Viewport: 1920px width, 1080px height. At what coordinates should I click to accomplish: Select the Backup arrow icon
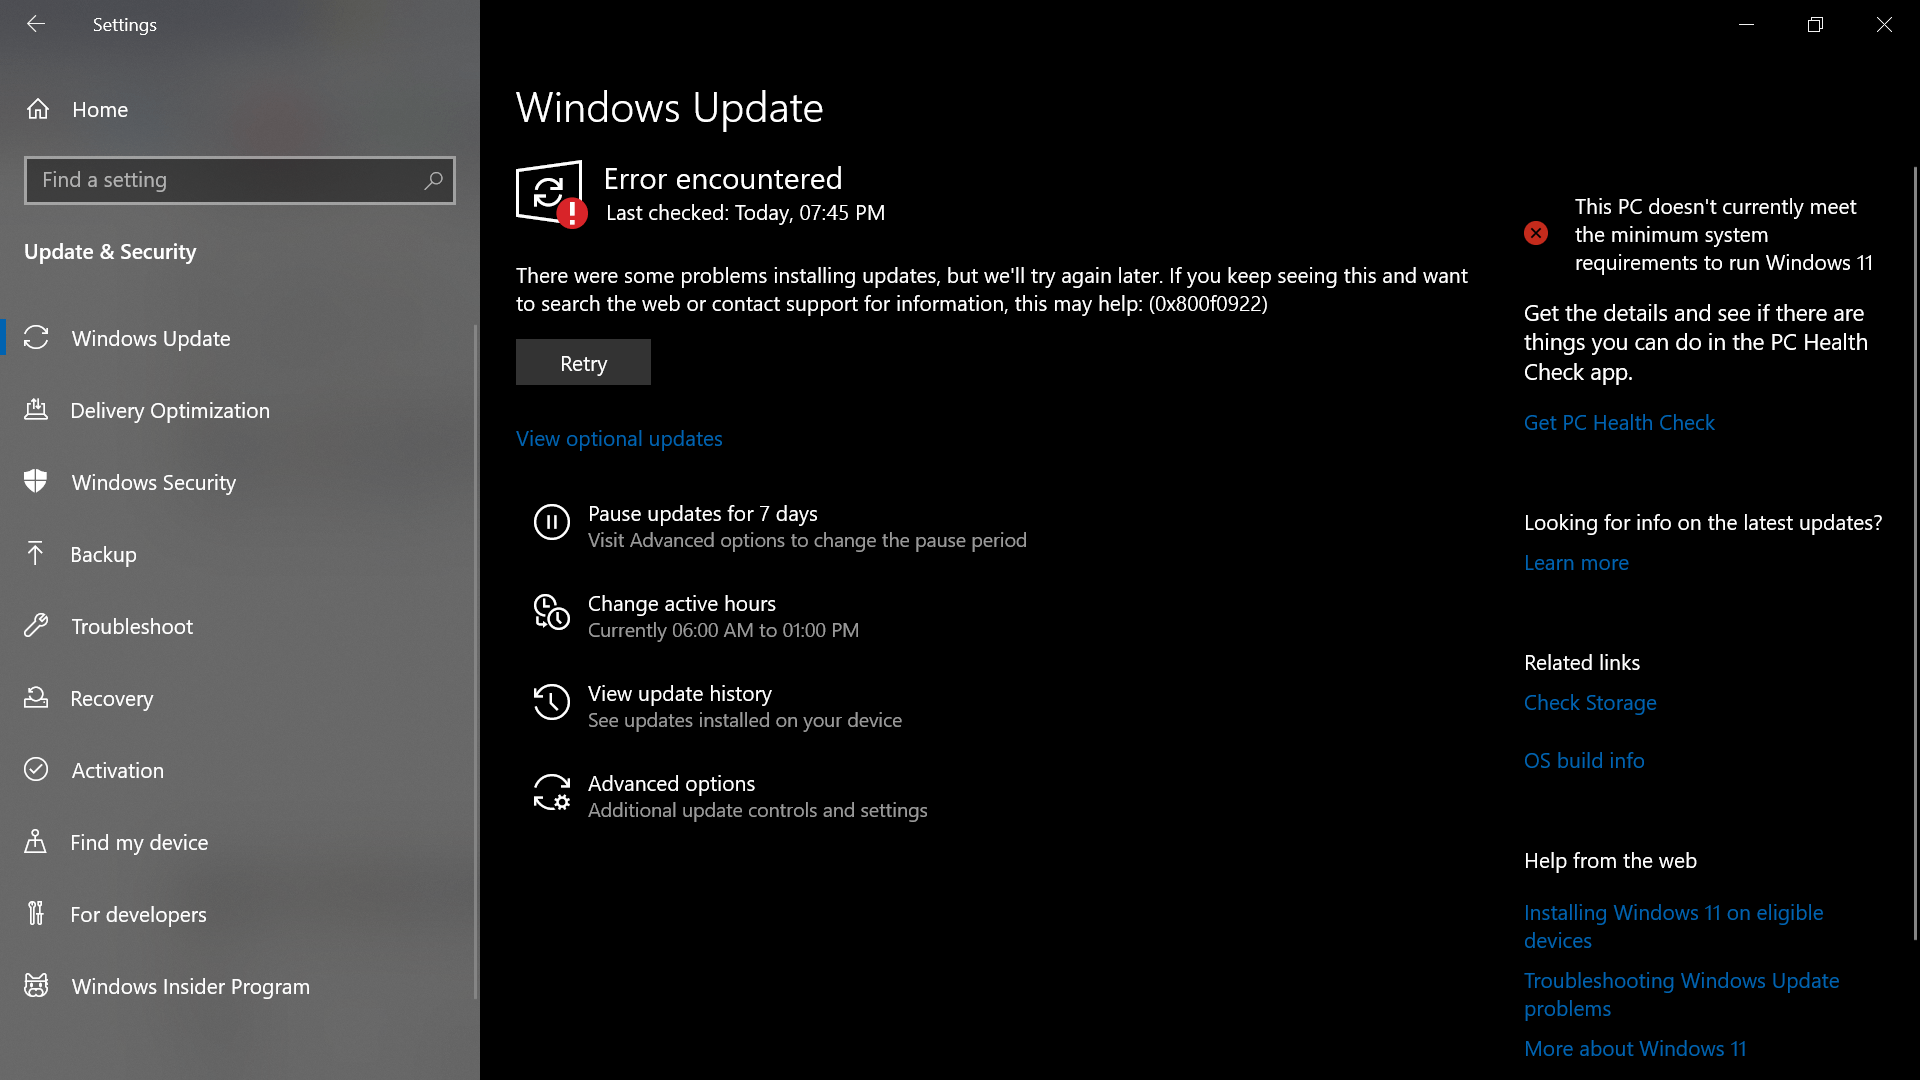(x=36, y=554)
